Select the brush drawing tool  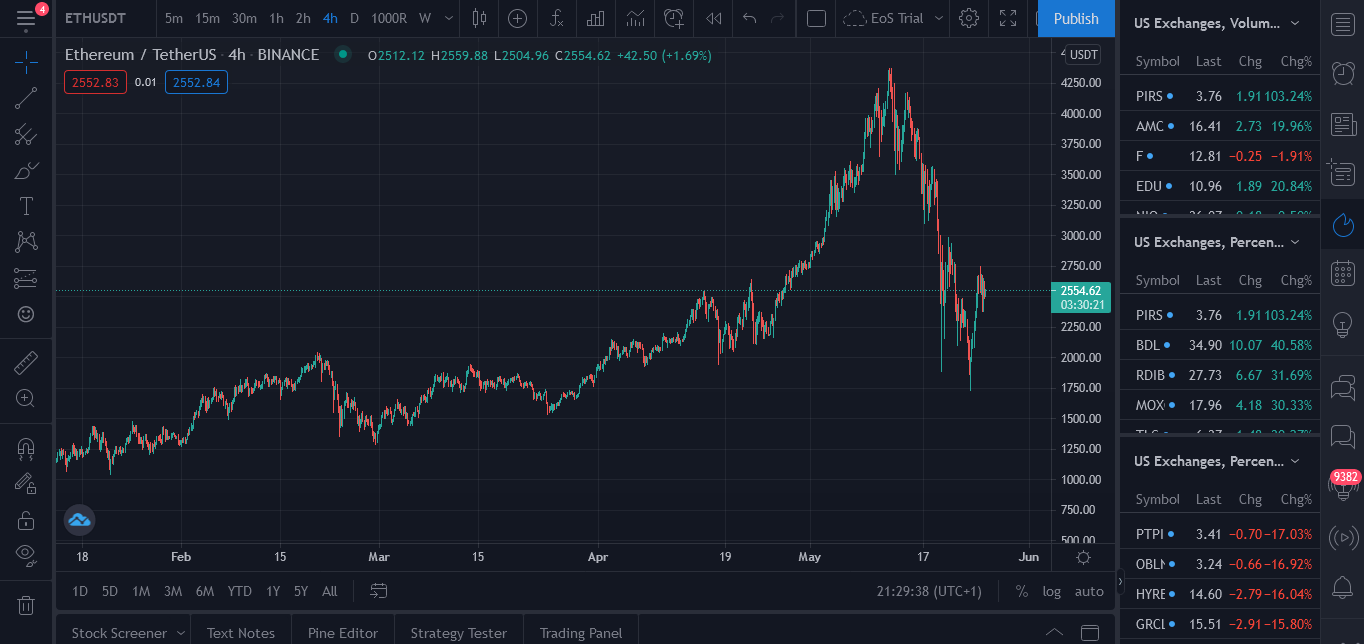click(26, 170)
